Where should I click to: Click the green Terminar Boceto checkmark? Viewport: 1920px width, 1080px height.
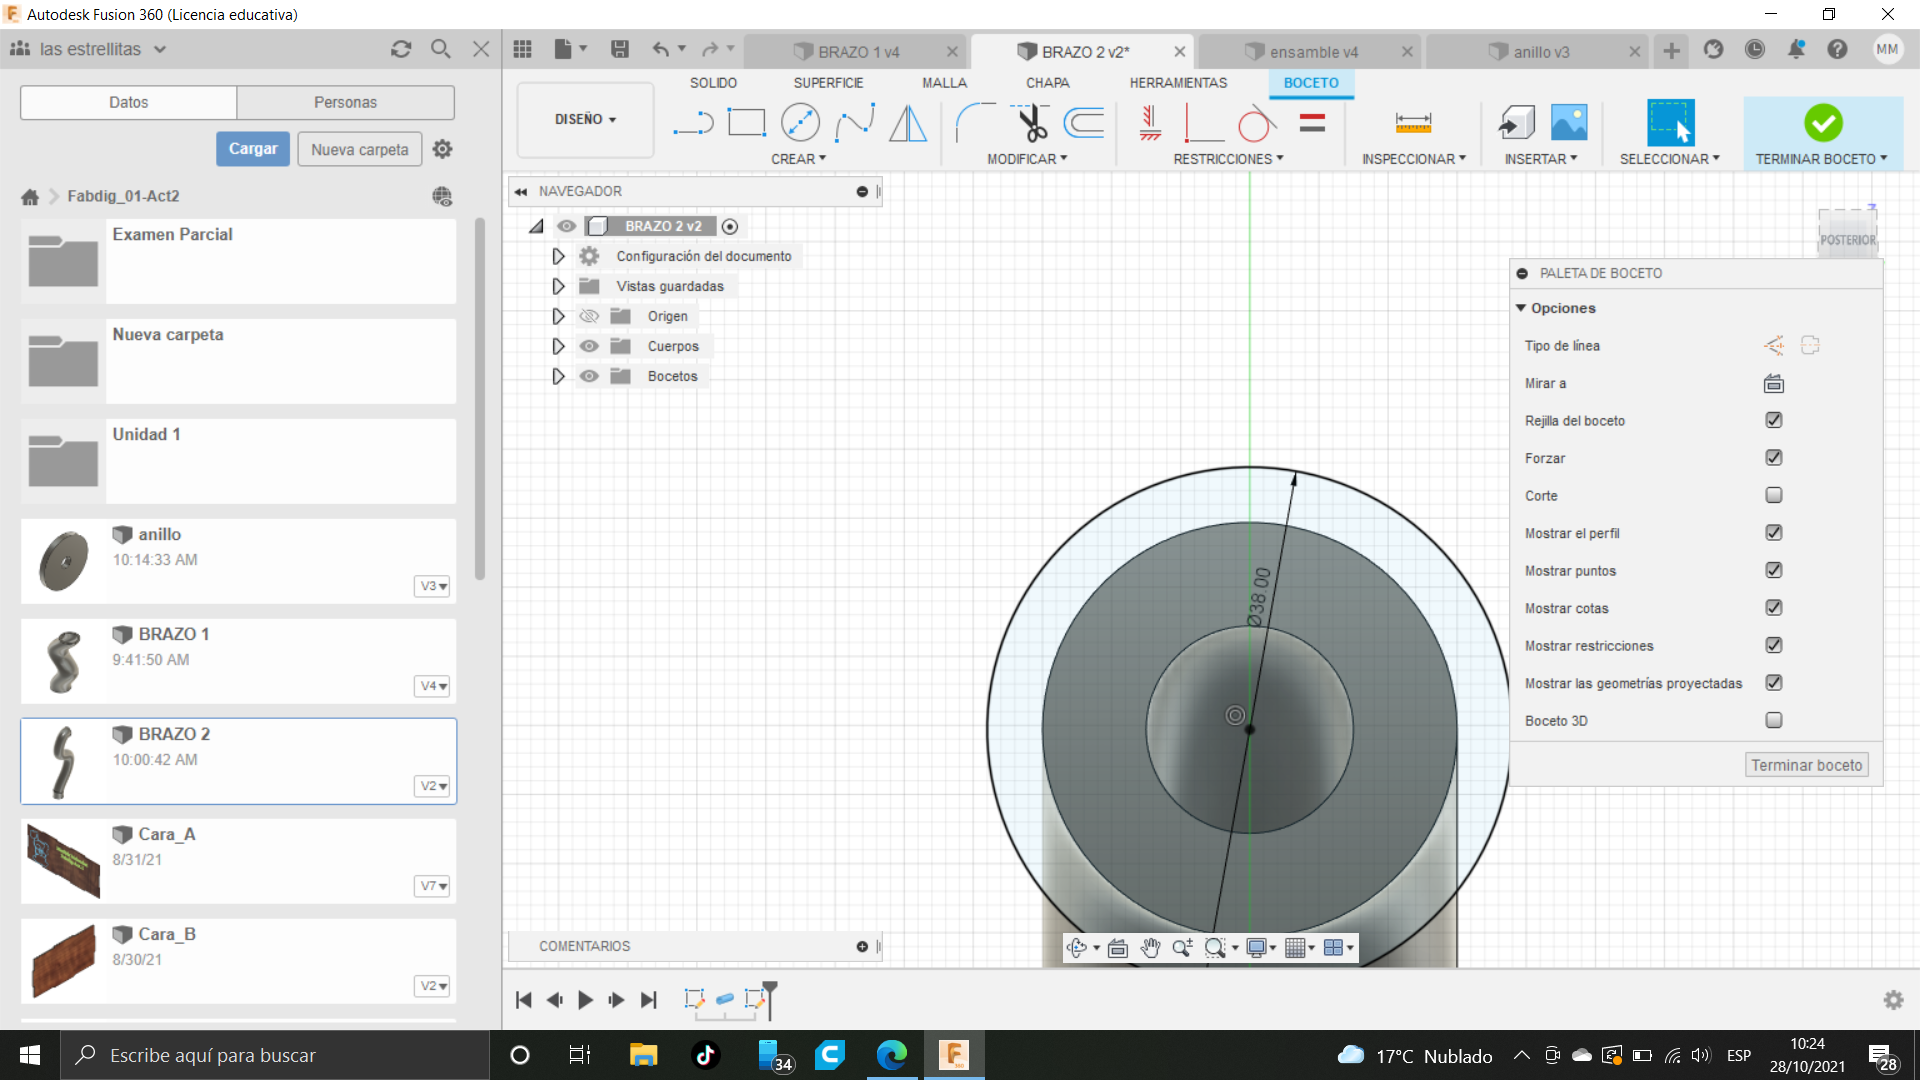click(x=1823, y=123)
